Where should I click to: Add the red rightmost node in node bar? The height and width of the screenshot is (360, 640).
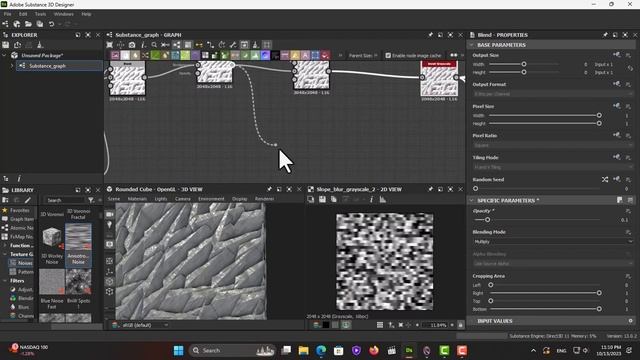tap(325, 55)
